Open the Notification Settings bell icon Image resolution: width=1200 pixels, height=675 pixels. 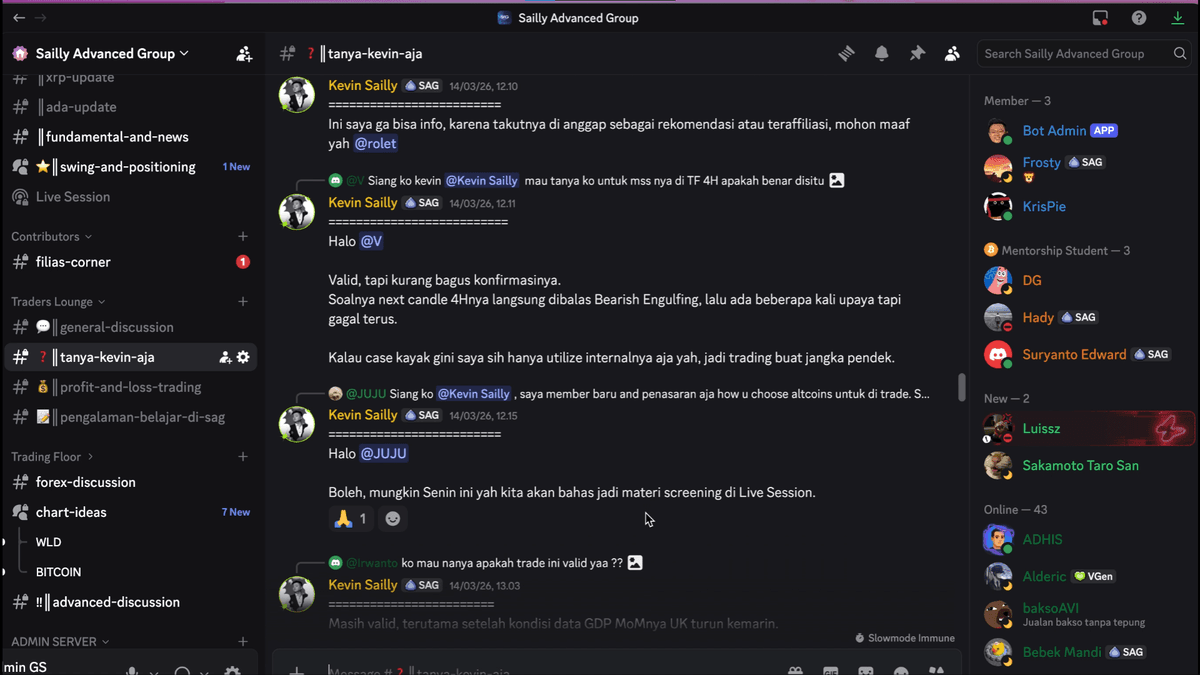coord(881,53)
